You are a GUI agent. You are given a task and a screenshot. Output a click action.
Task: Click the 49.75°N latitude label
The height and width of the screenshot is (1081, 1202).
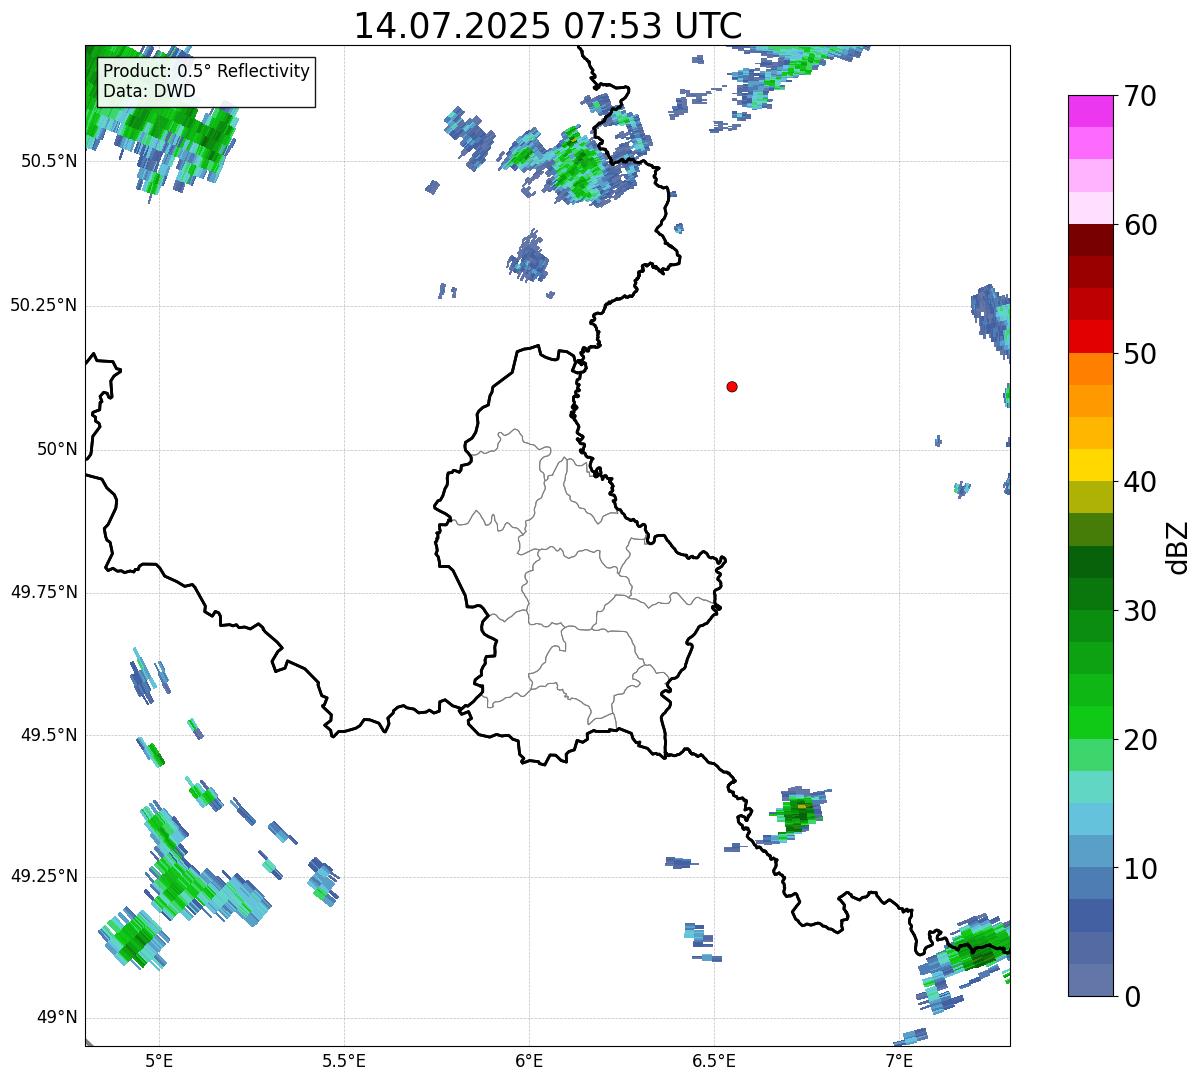pyautogui.click(x=44, y=592)
